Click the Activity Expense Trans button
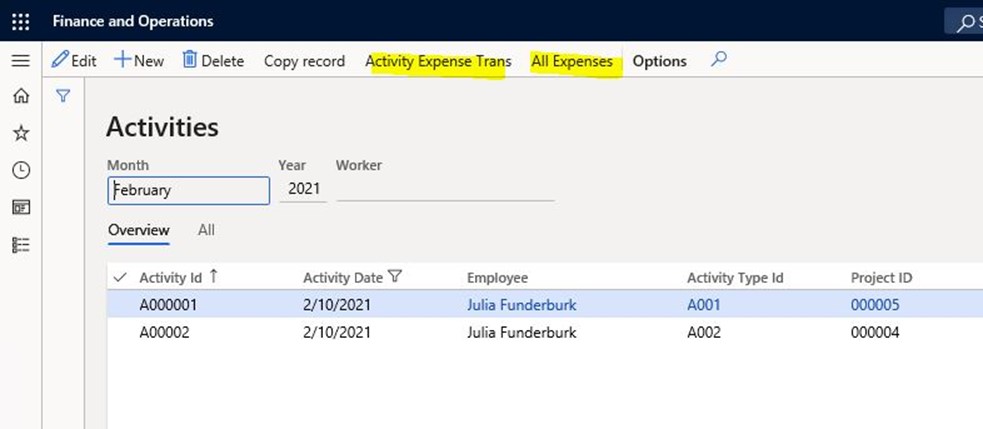The image size is (983, 429). pos(438,61)
